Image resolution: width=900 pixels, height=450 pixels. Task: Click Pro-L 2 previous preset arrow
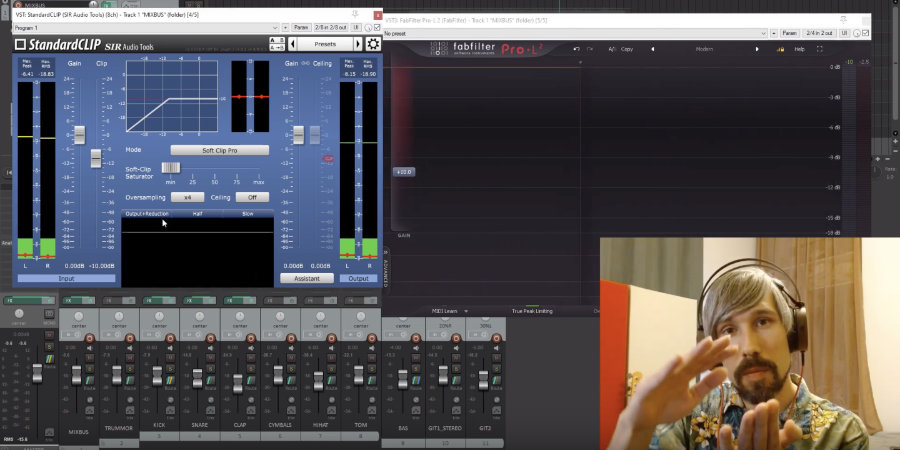(x=653, y=49)
